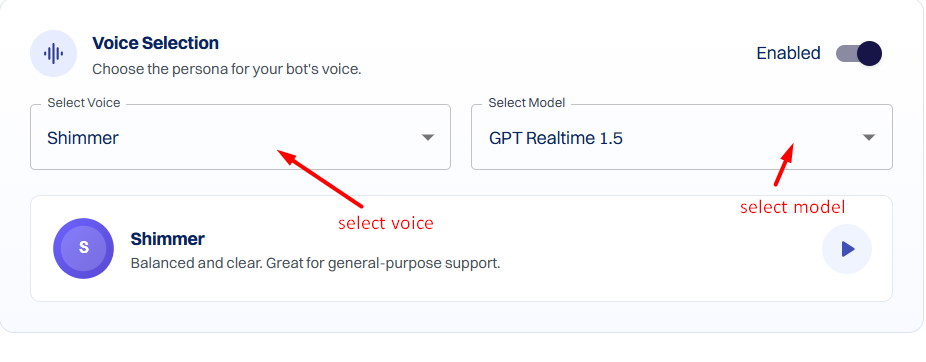Click the Balanced and clear description text
This screenshot has height=362, width=926.
coord(315,263)
